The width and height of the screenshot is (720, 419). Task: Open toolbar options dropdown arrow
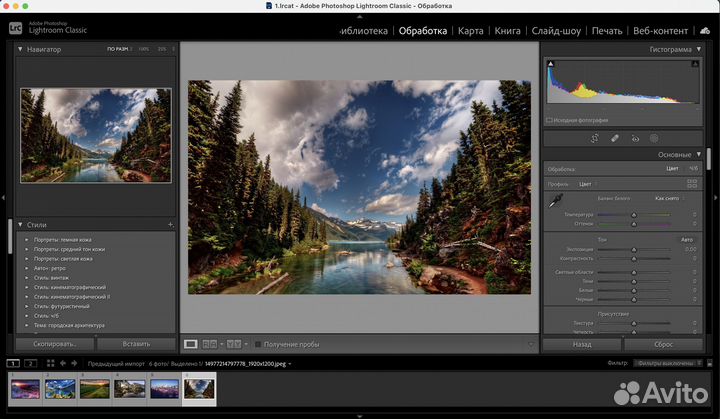point(531,344)
